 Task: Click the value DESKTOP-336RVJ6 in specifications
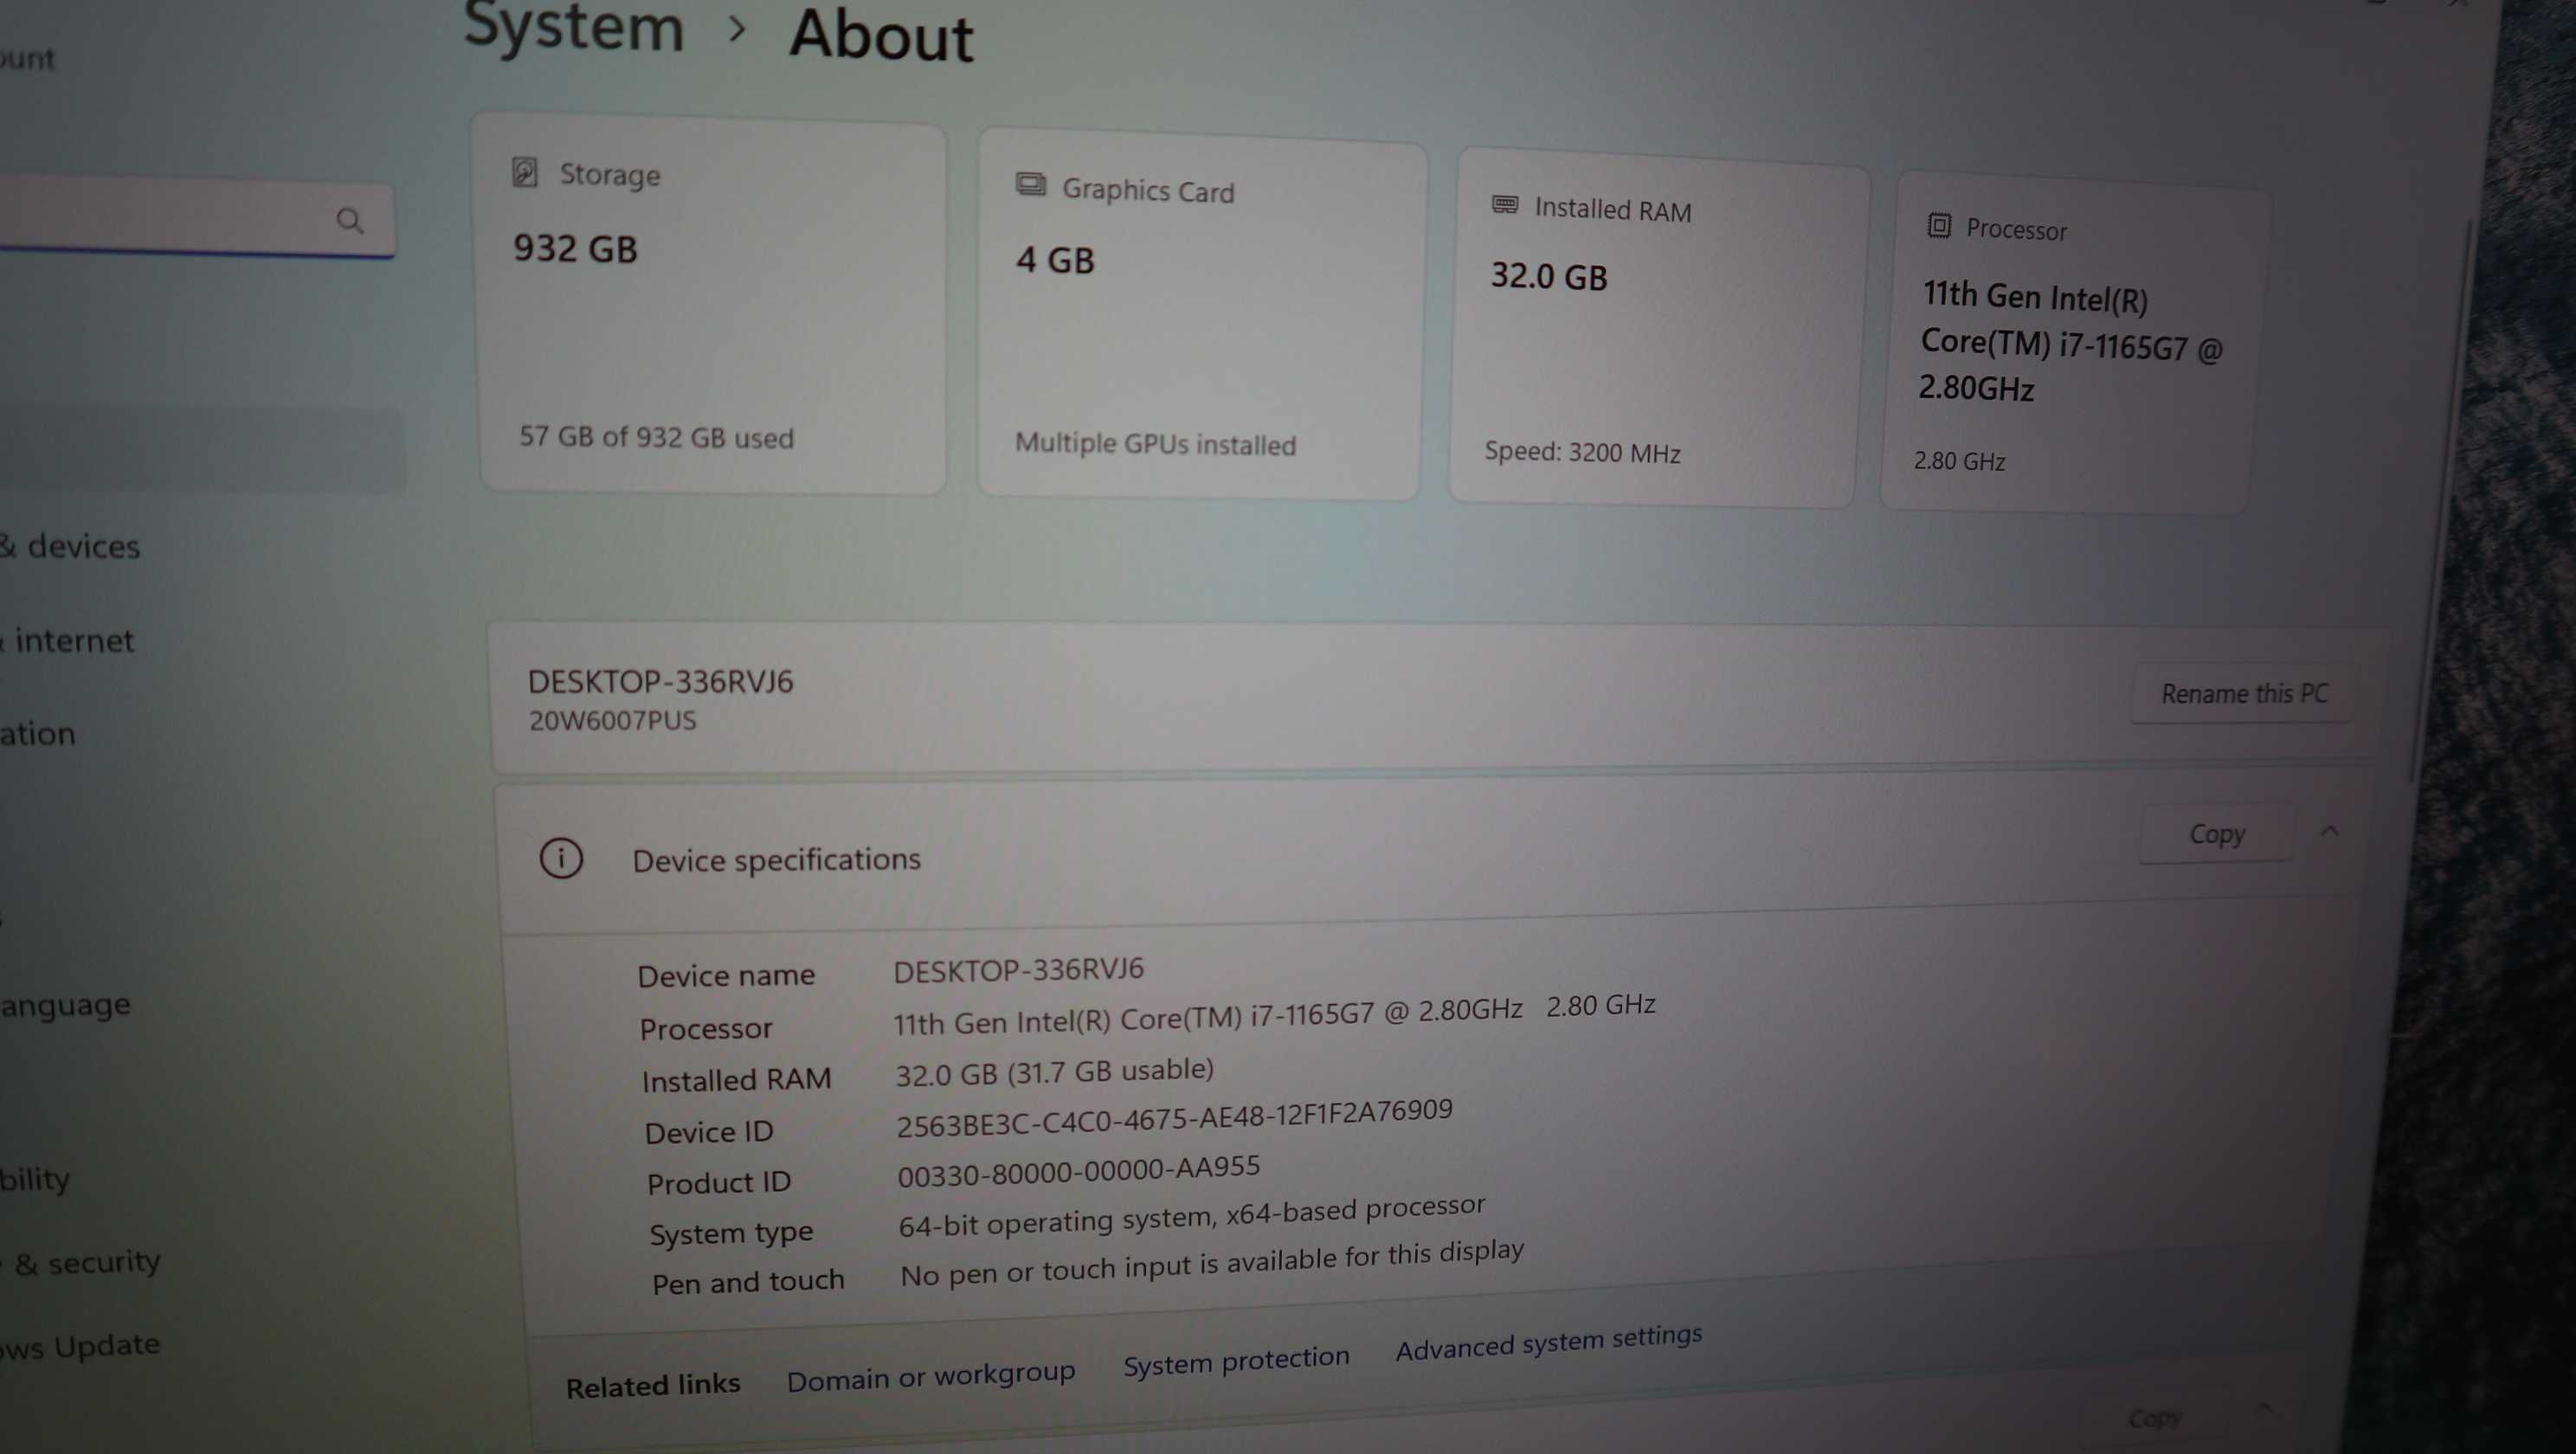click(x=1018, y=970)
